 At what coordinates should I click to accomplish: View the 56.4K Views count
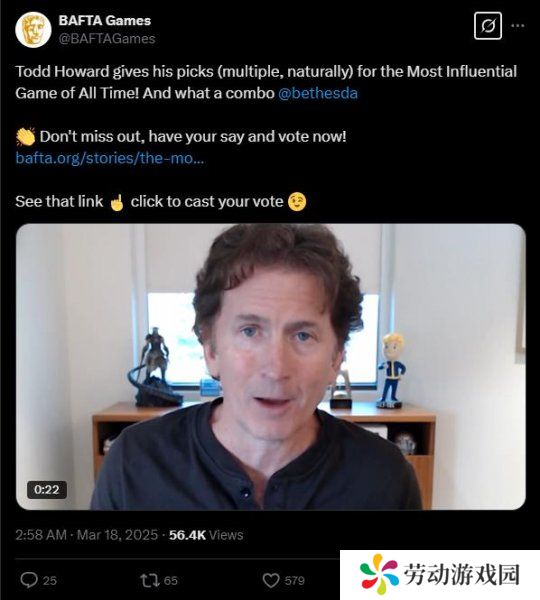click(206, 535)
